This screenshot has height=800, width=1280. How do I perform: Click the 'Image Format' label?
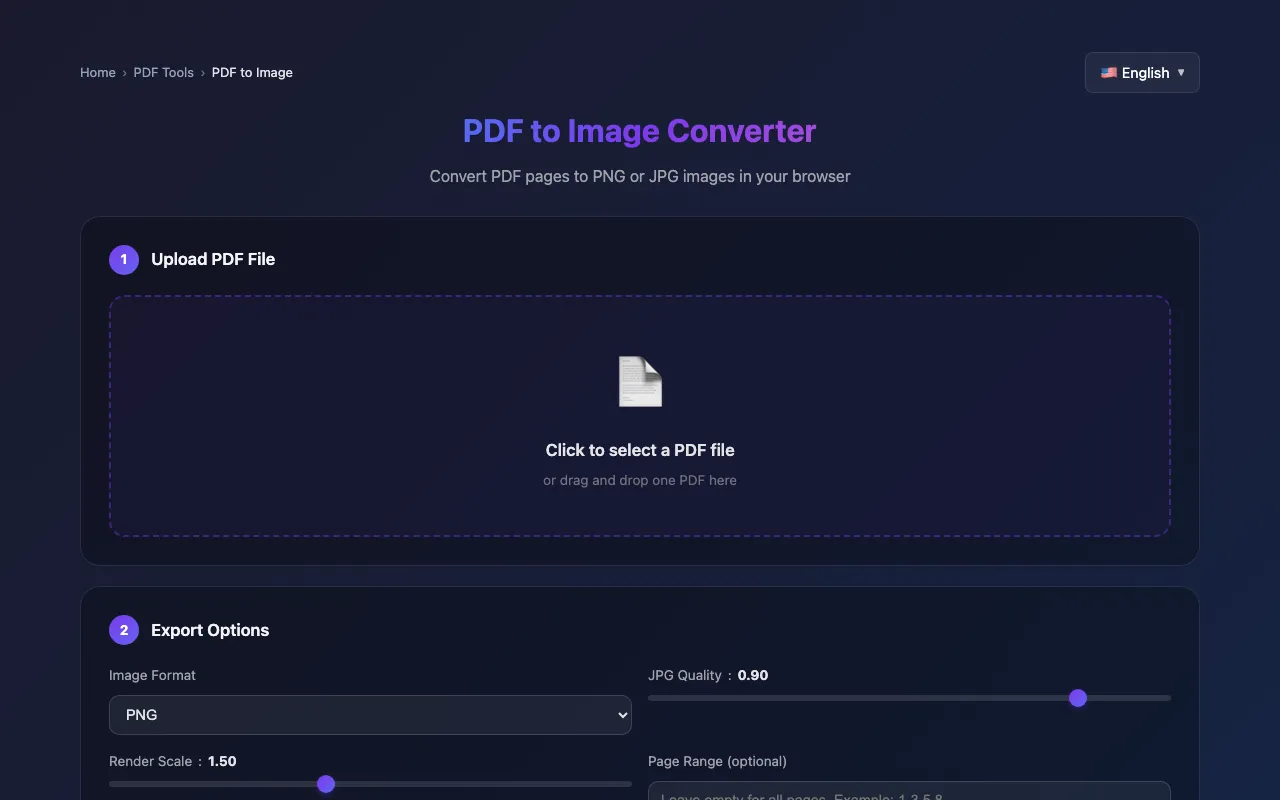152,675
